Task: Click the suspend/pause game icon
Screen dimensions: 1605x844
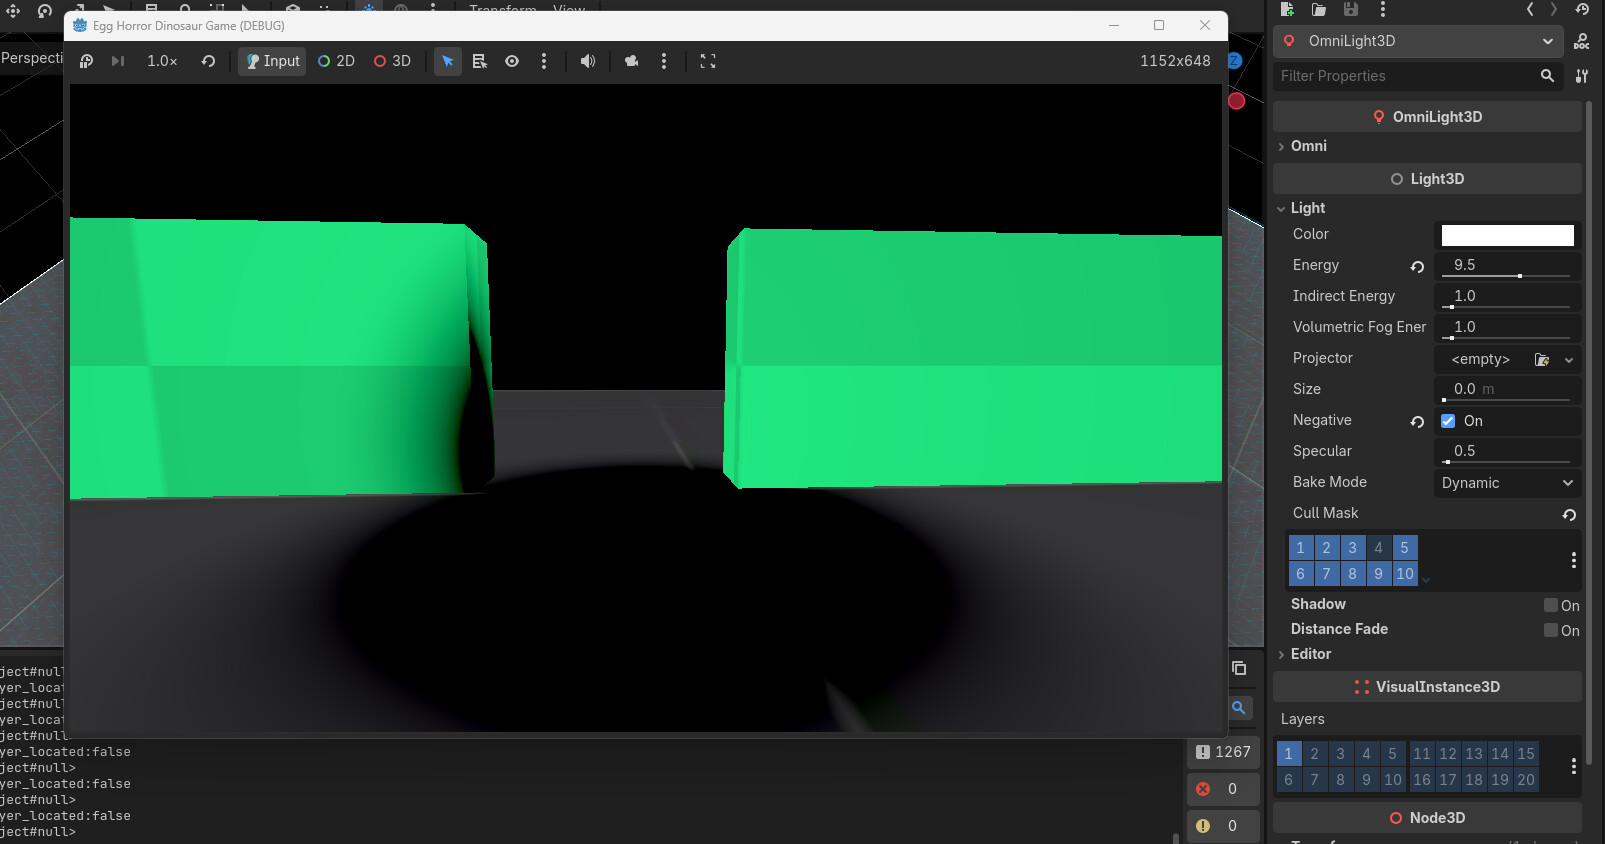Action: click(86, 61)
